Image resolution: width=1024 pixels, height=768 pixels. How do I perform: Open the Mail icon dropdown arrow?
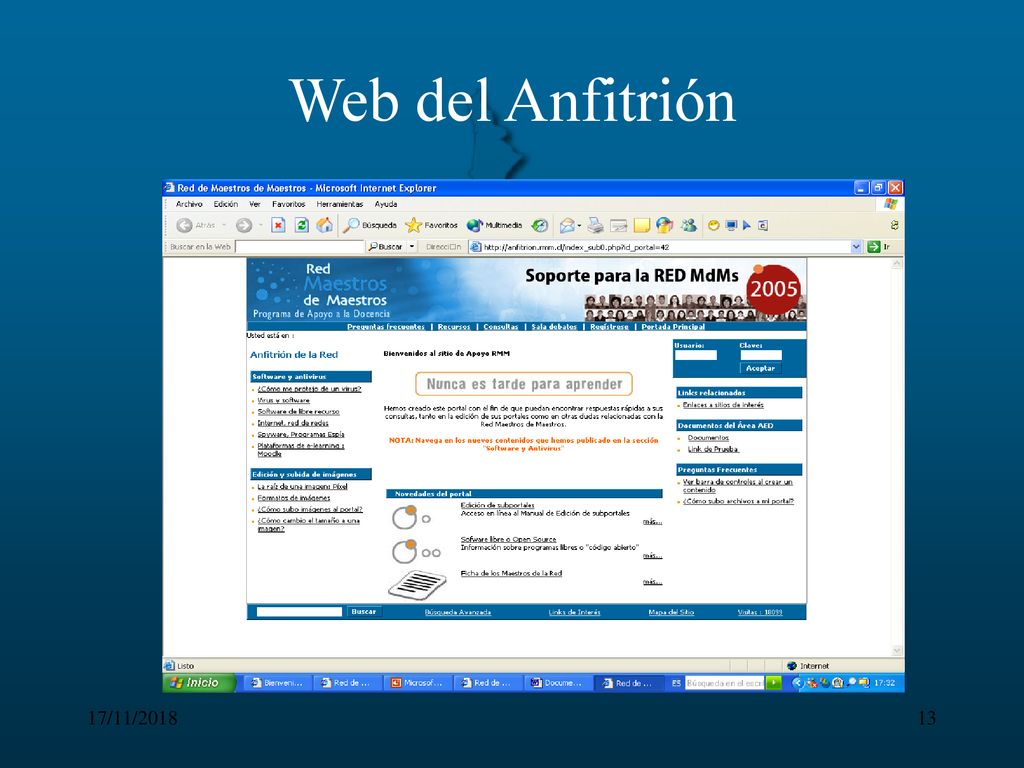coord(579,225)
